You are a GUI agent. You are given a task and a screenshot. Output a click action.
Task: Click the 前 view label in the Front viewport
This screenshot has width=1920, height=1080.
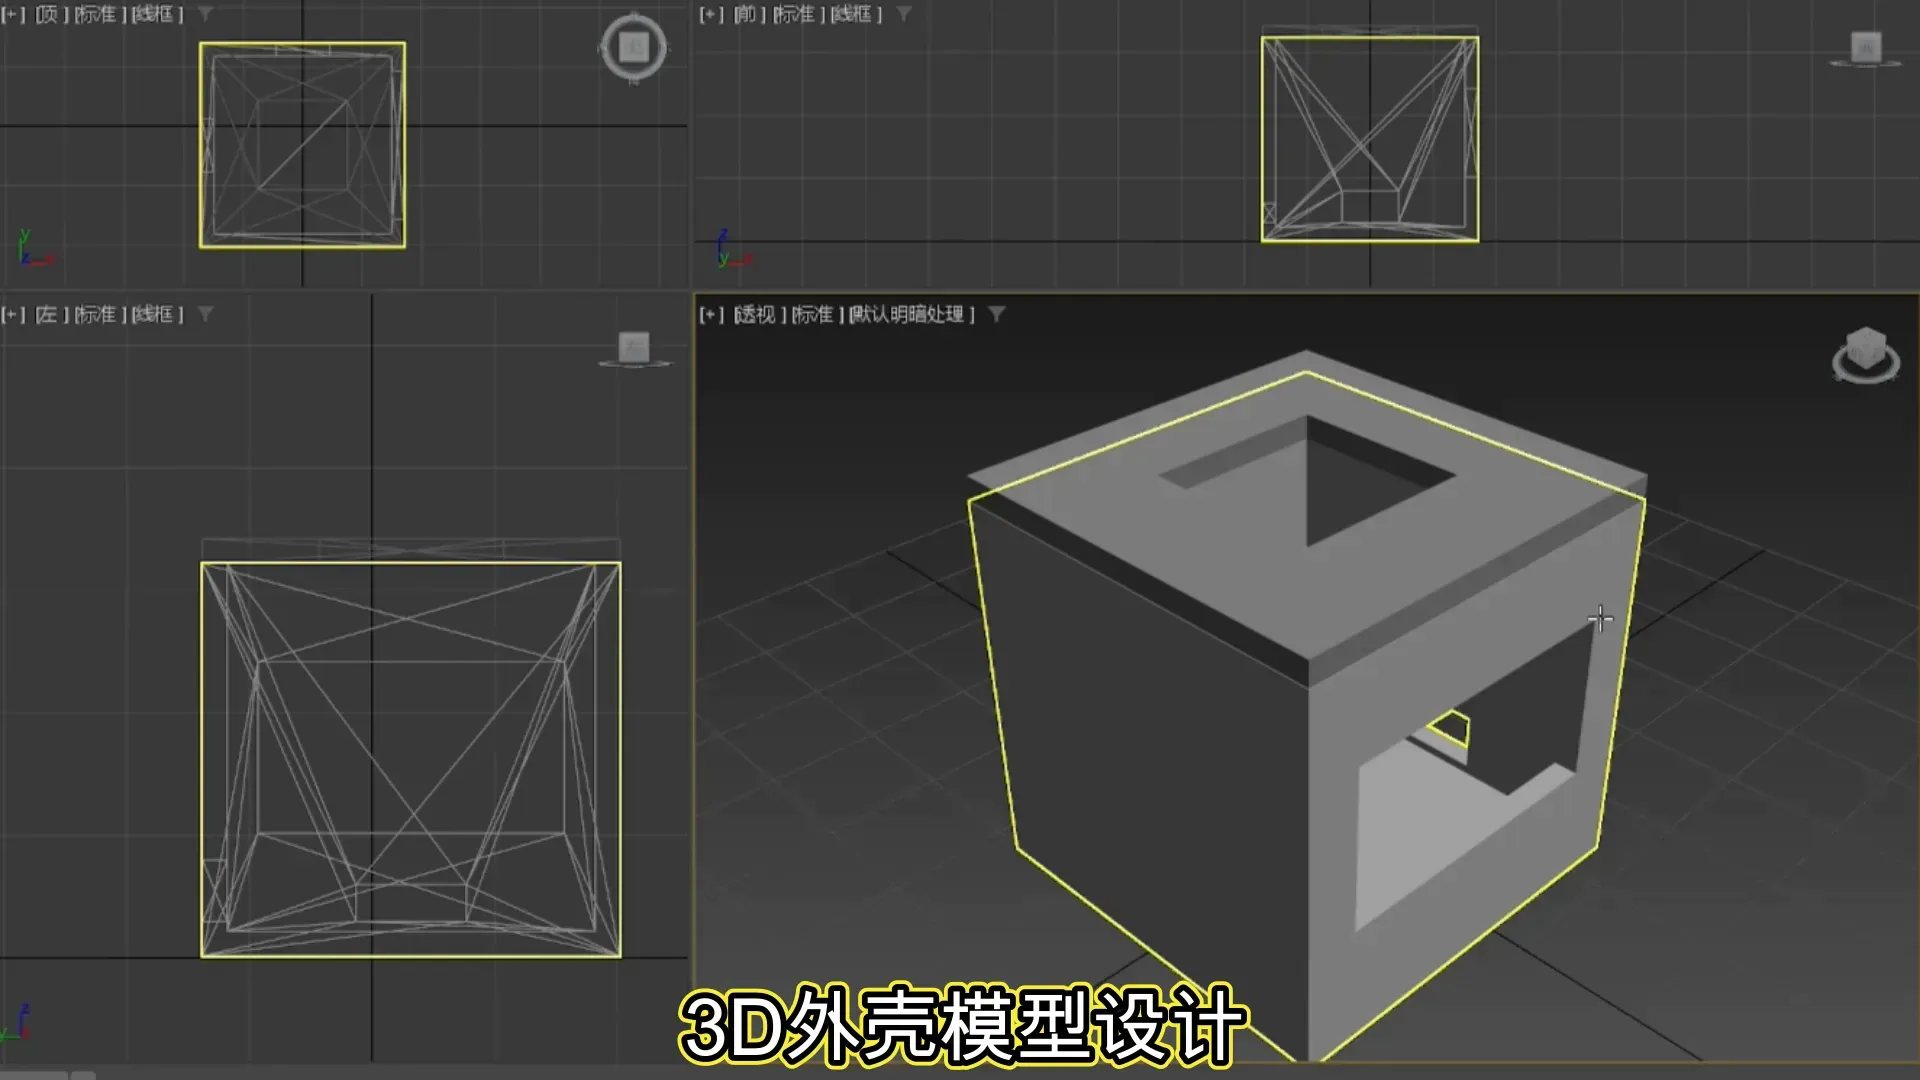click(x=747, y=14)
